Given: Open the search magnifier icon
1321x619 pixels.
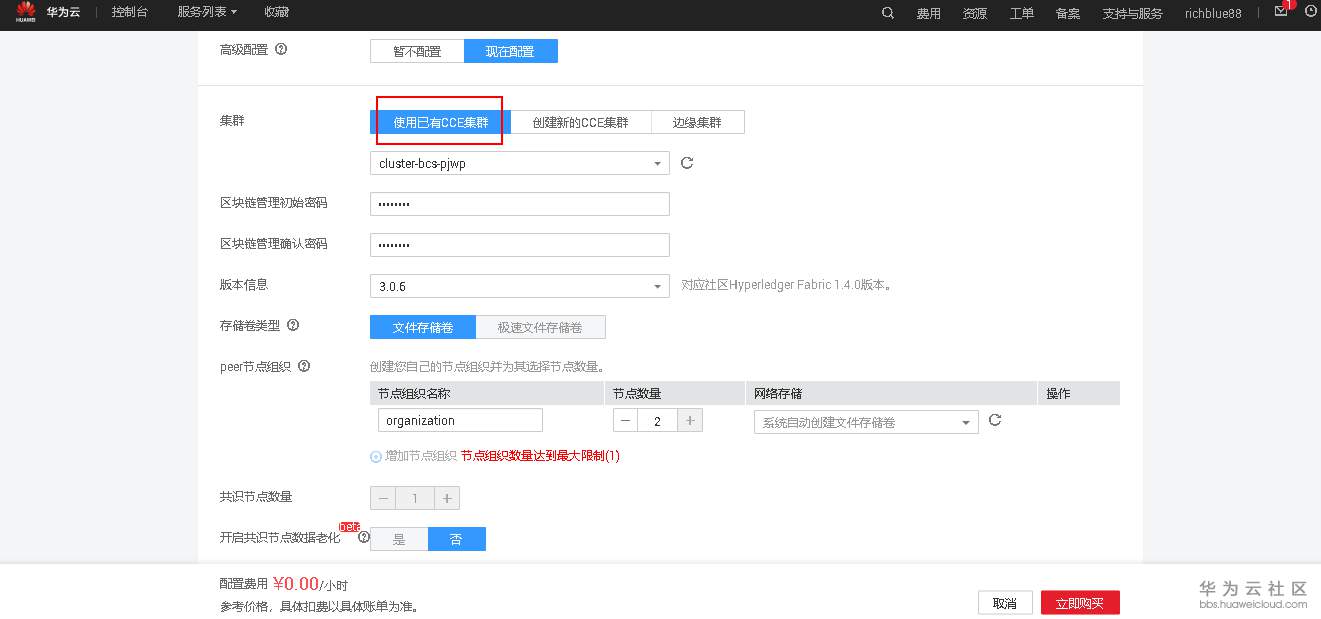Looking at the screenshot, I should pos(888,13).
